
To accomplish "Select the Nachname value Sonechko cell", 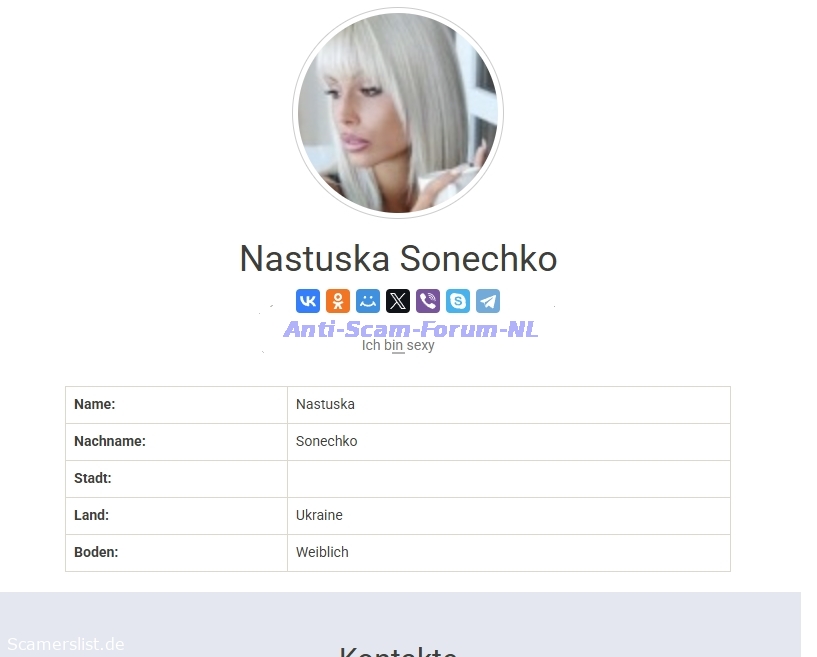I will 509,442.
